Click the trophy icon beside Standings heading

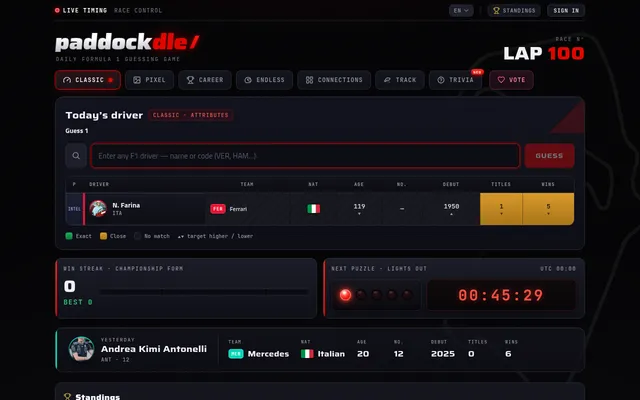pos(67,397)
